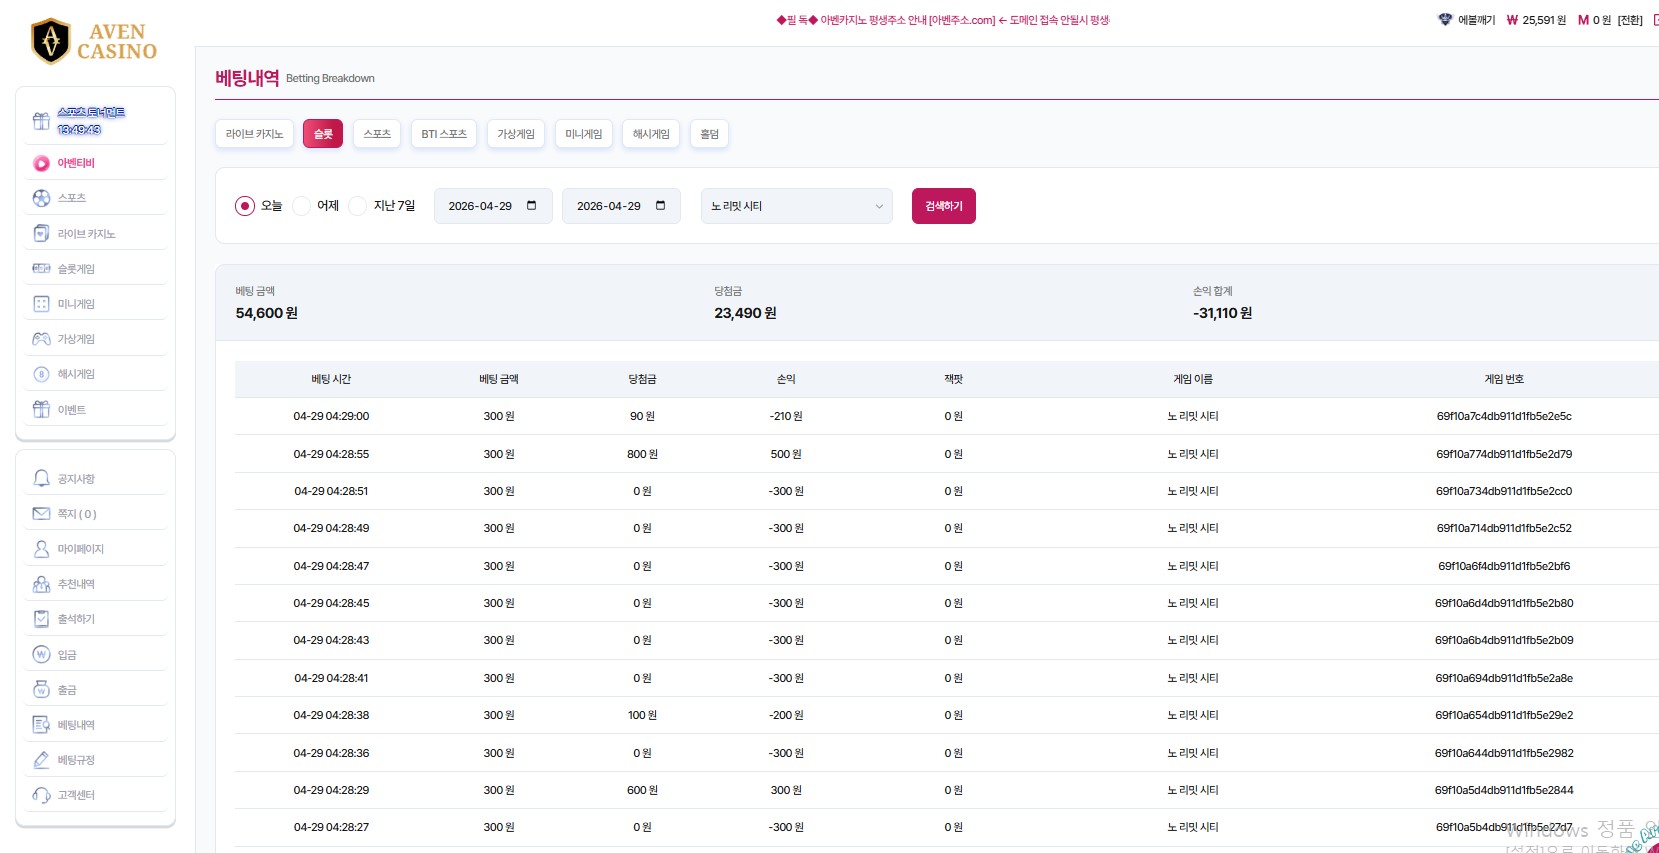Click the 공지사항 bell icon

click(41, 479)
